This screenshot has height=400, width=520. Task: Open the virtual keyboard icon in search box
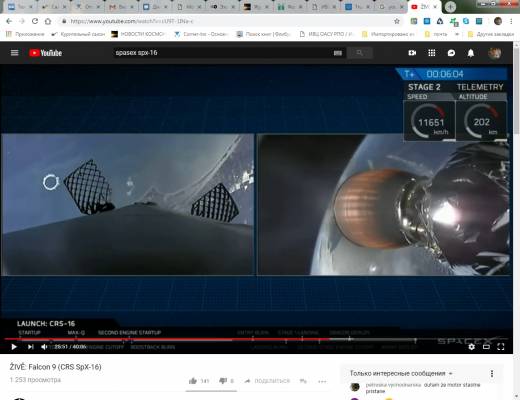(x=337, y=53)
